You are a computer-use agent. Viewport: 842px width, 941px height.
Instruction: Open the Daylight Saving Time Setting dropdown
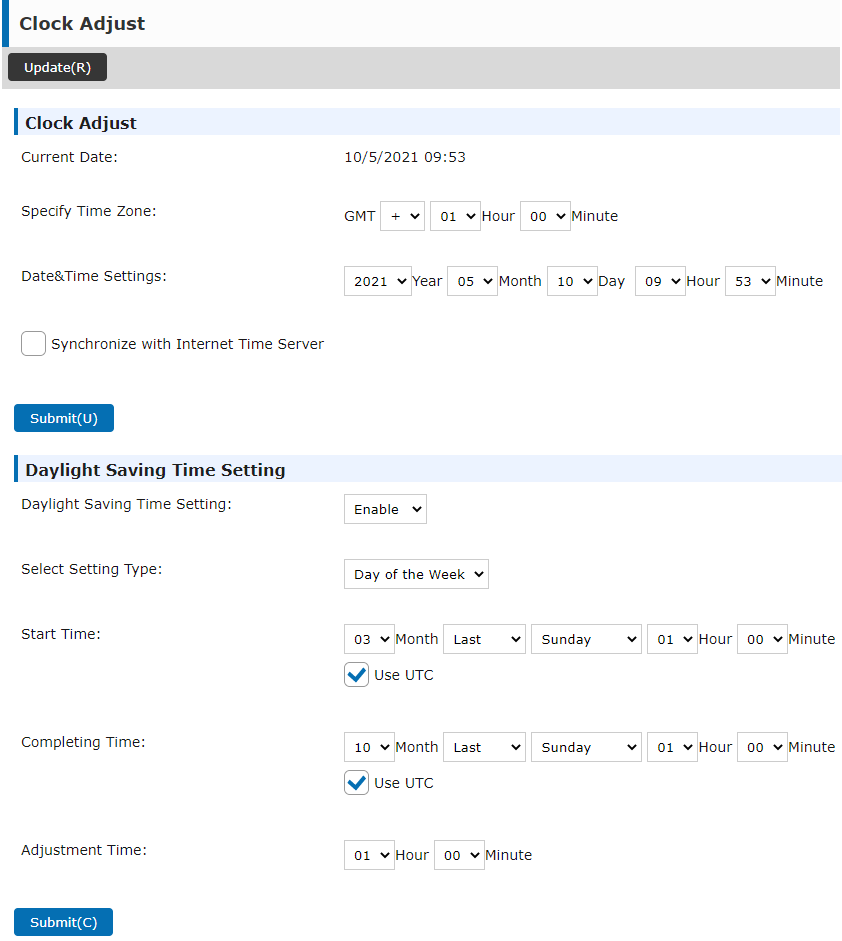pos(385,509)
